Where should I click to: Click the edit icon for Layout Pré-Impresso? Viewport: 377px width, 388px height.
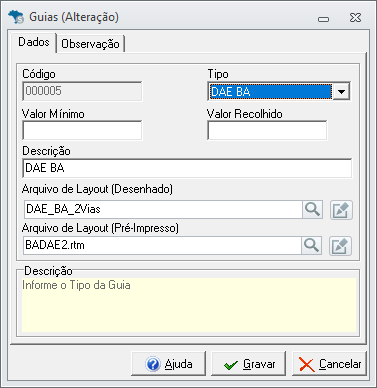340,246
